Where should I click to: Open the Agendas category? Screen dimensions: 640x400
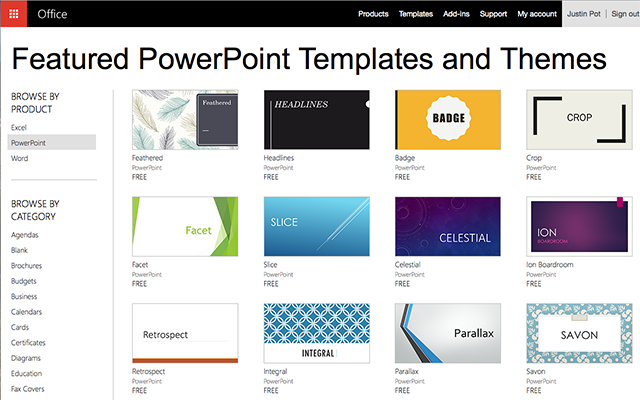pos(24,235)
